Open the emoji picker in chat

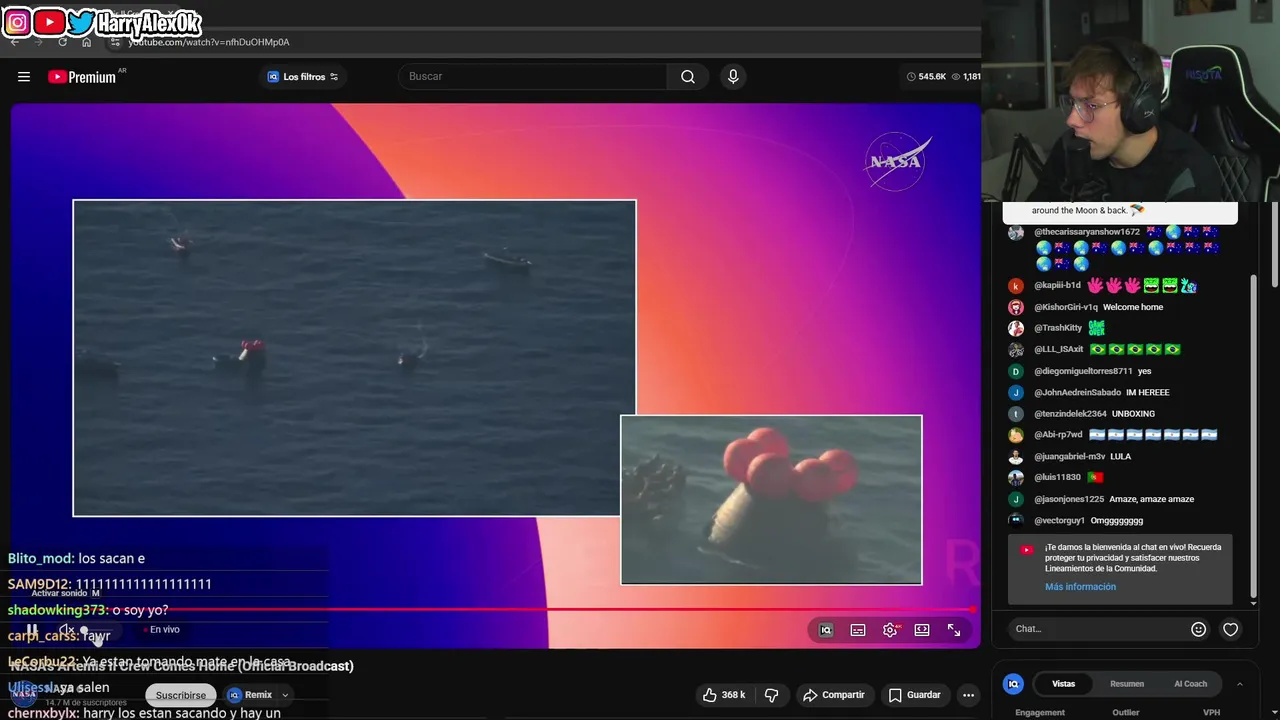point(1198,629)
